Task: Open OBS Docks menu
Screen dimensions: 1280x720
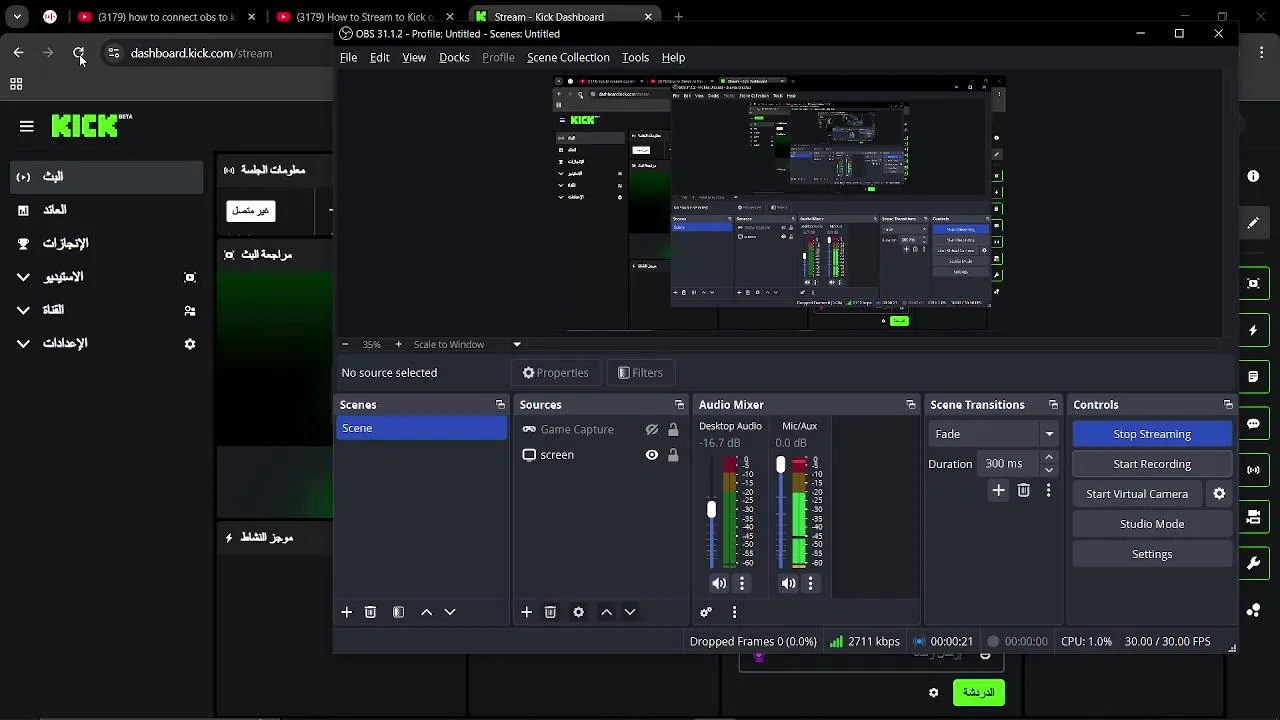Action: click(x=454, y=58)
